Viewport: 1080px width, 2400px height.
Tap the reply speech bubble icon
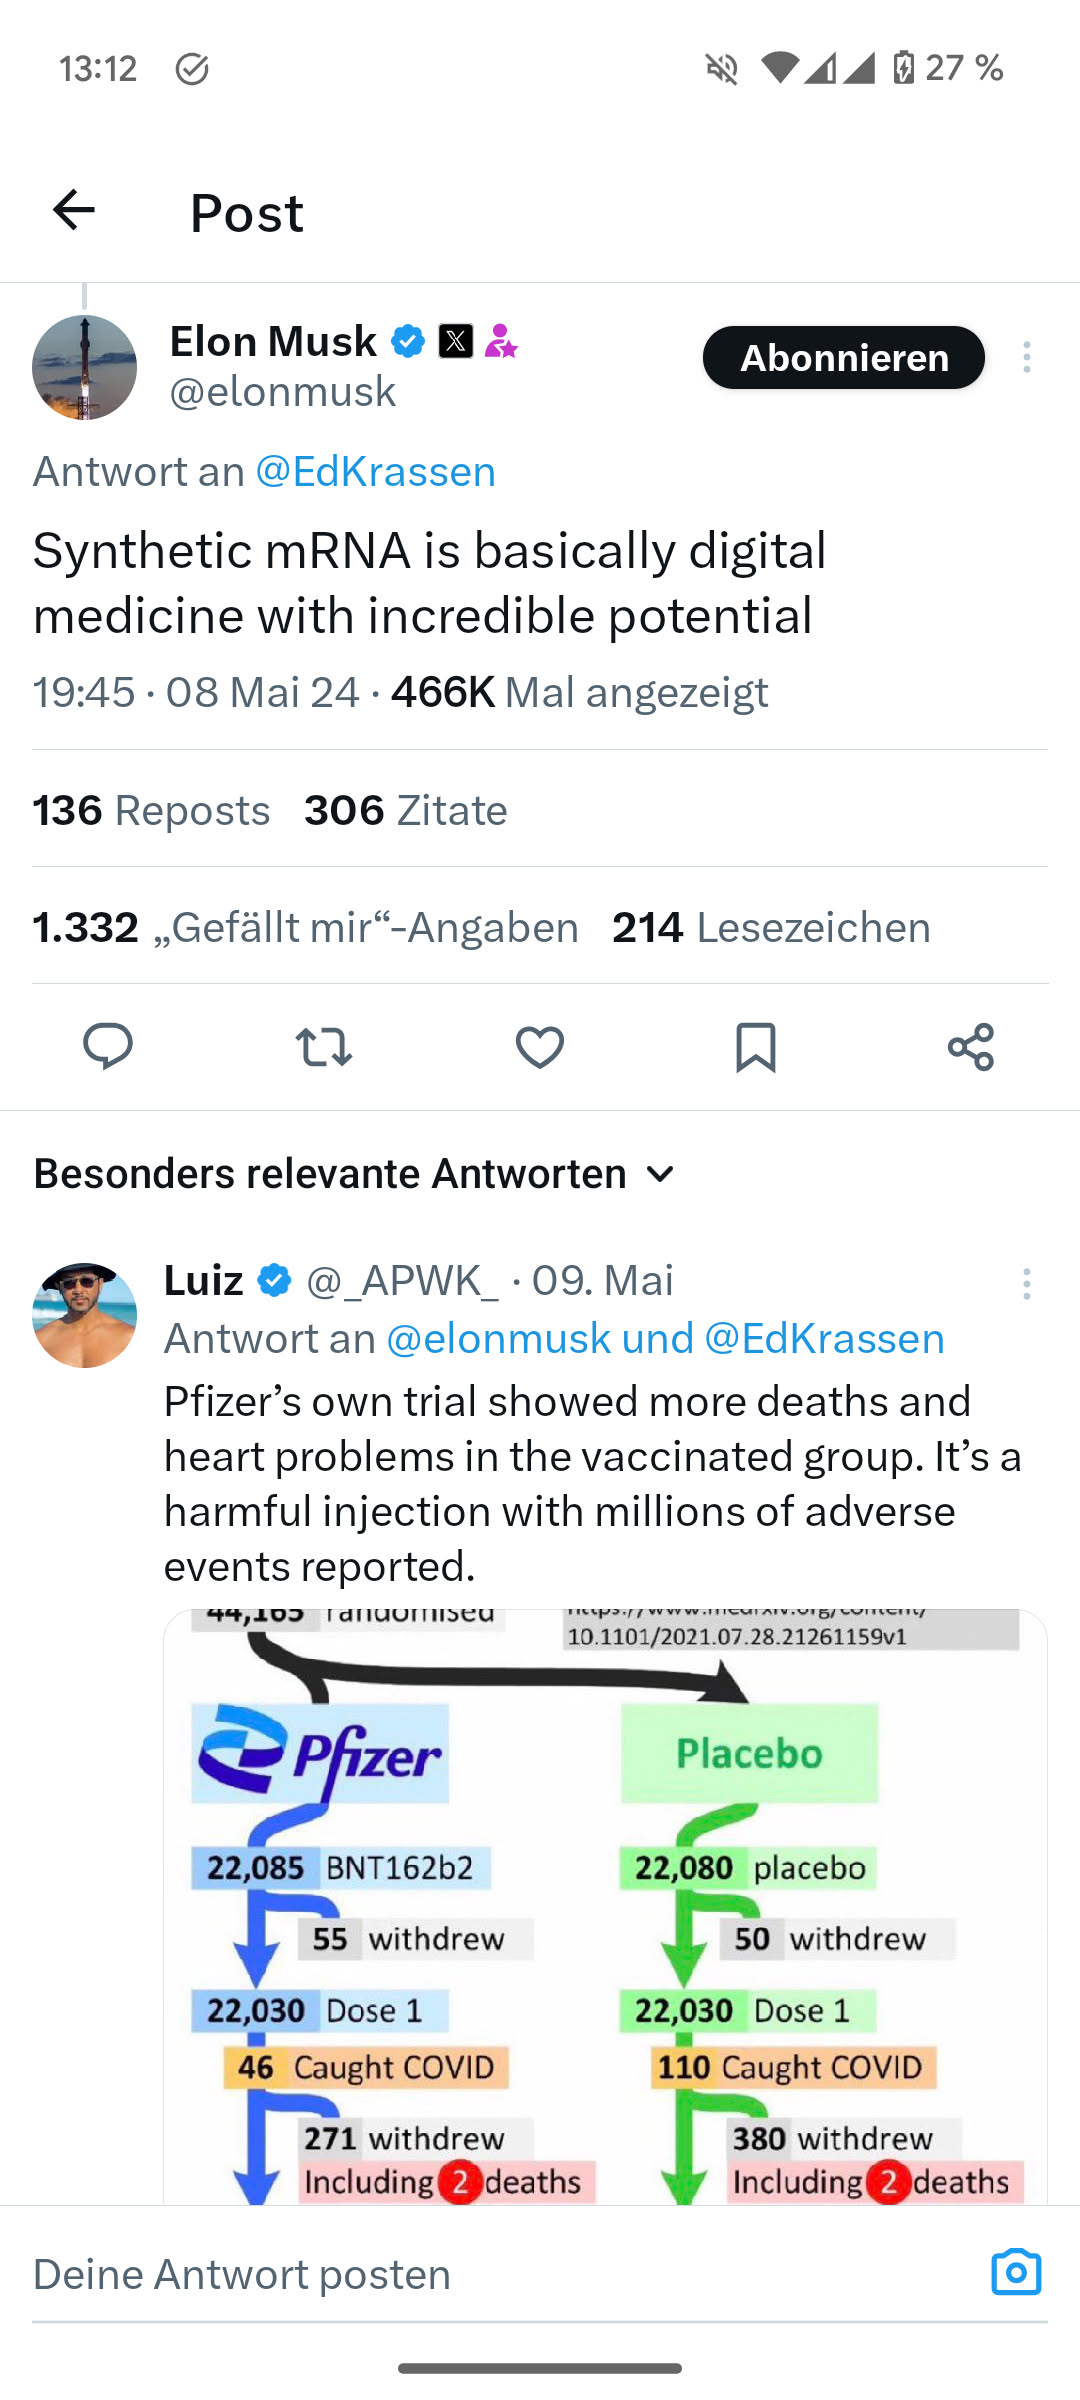coord(108,1047)
